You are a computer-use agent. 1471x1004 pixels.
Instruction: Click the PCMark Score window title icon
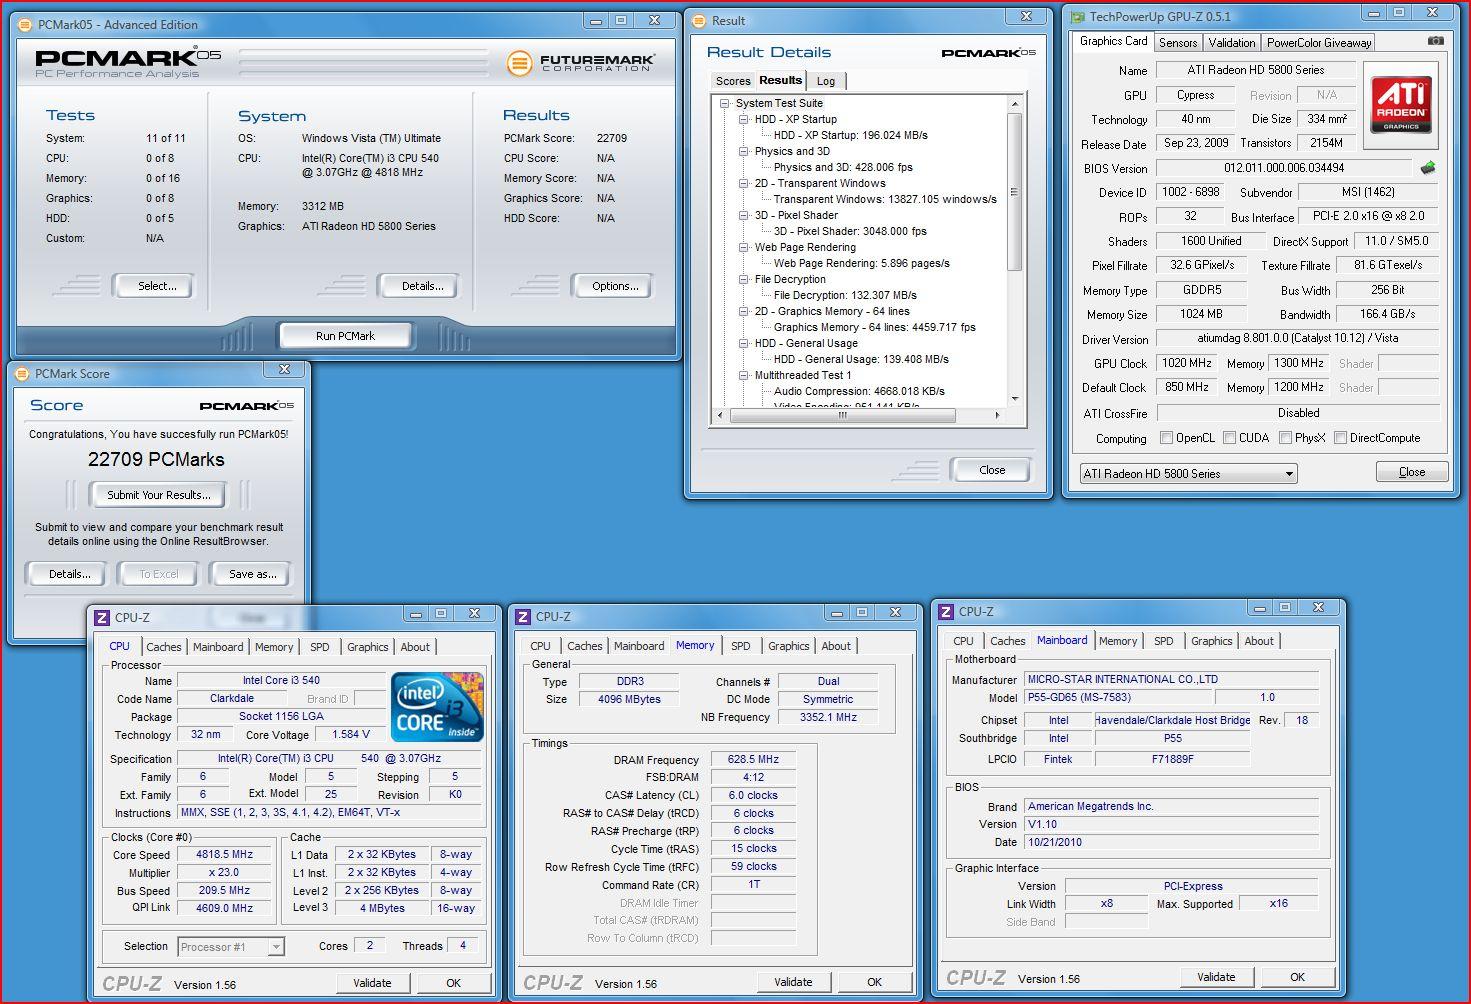click(x=23, y=373)
